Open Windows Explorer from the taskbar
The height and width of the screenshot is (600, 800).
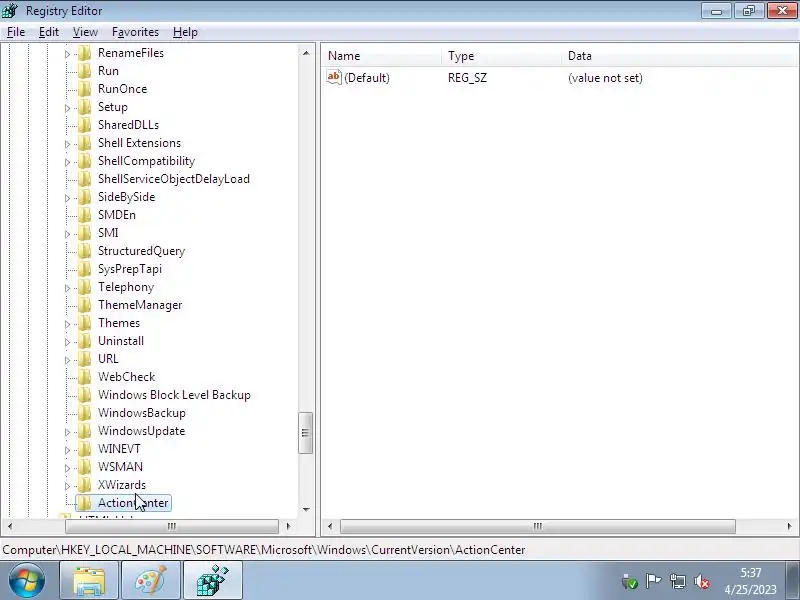click(x=89, y=580)
